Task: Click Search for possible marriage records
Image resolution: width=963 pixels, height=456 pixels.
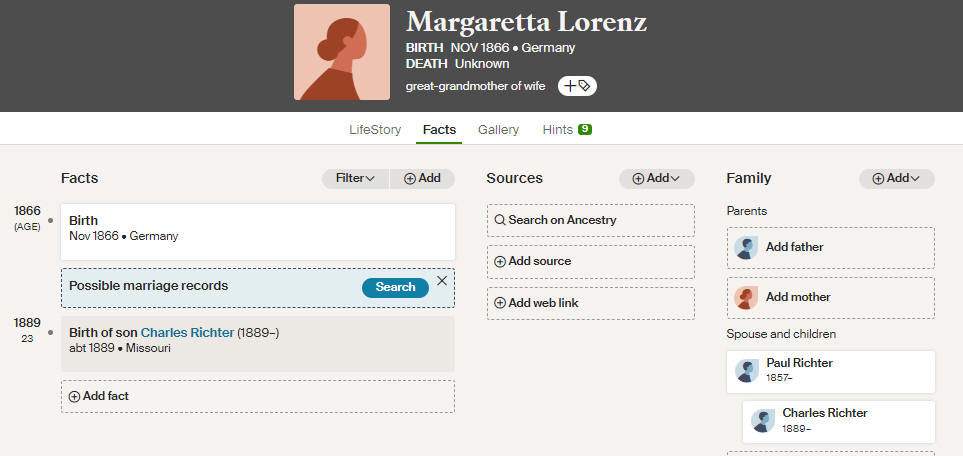Action: point(396,287)
